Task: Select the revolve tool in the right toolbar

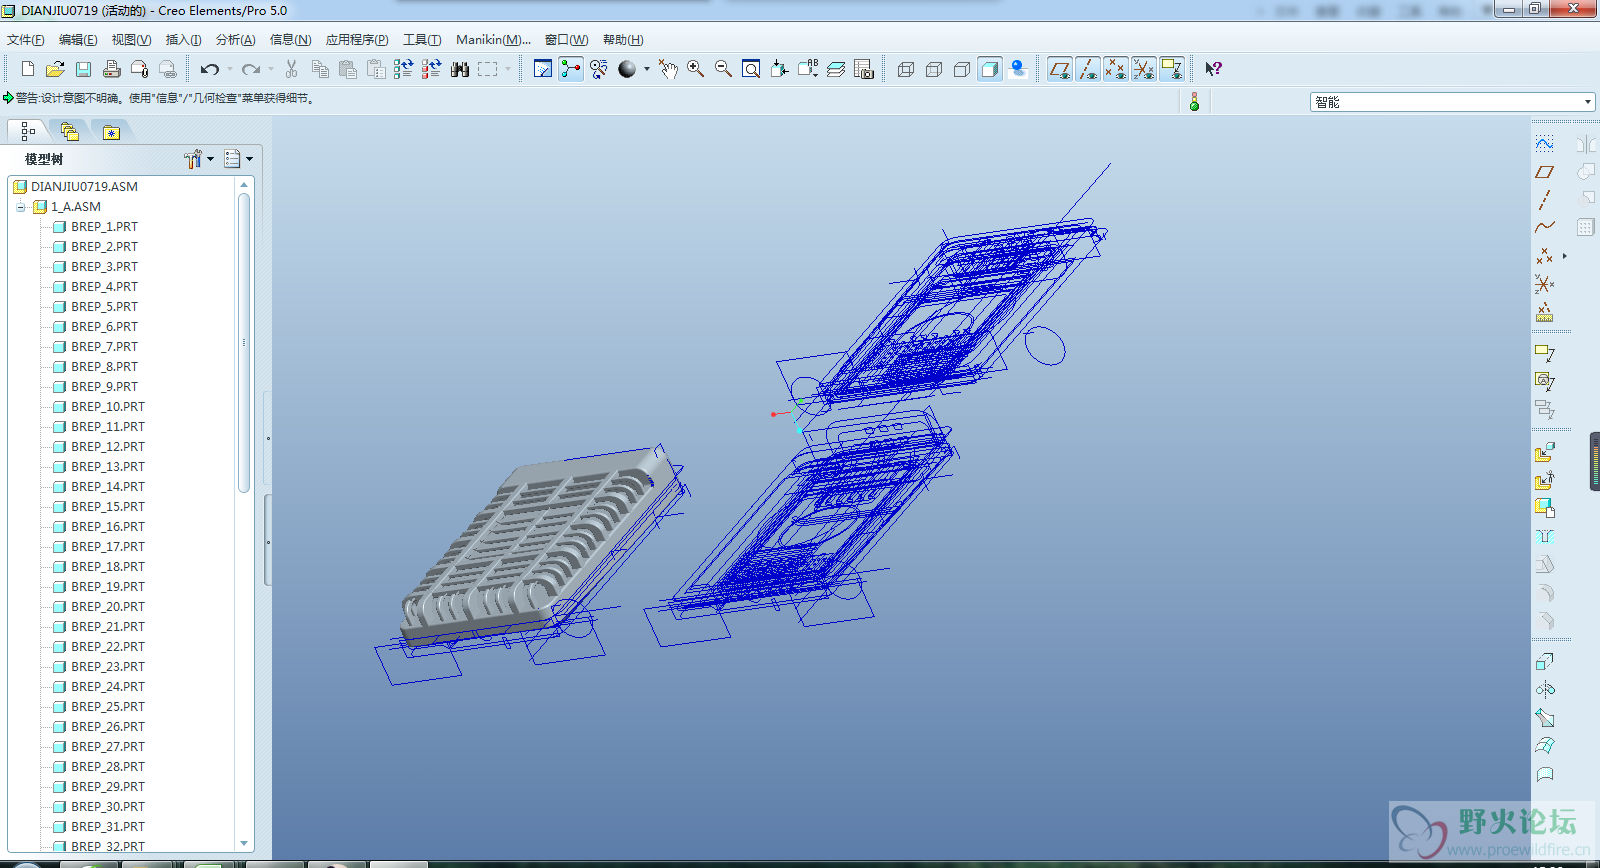Action: [x=1545, y=689]
